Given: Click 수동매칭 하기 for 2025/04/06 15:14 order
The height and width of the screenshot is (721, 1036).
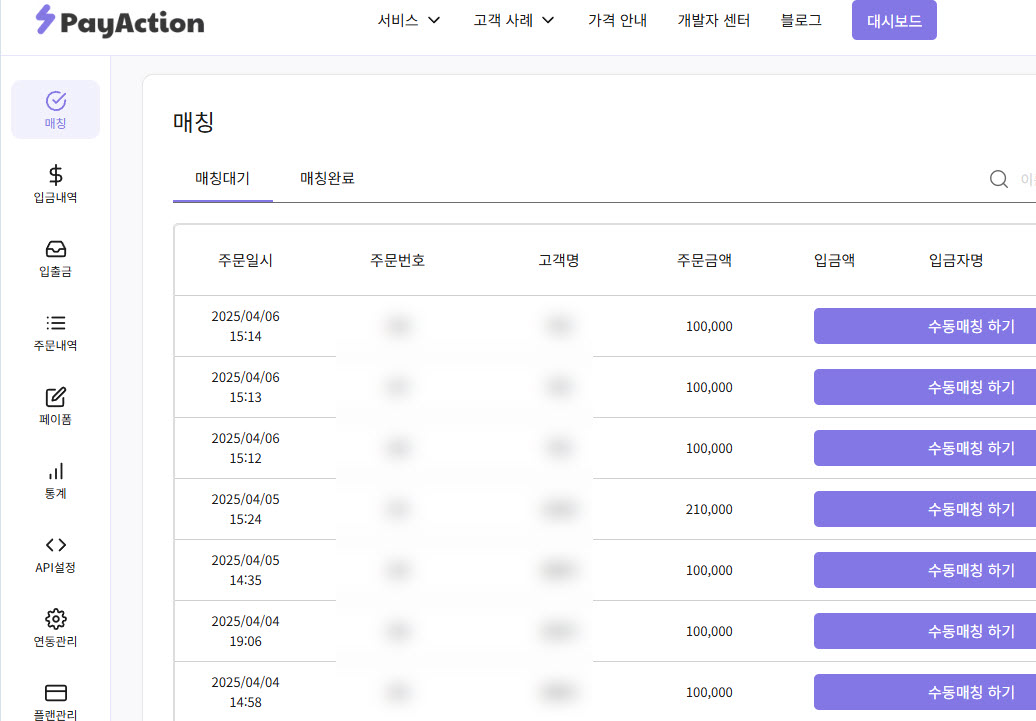Looking at the screenshot, I should (x=925, y=326).
